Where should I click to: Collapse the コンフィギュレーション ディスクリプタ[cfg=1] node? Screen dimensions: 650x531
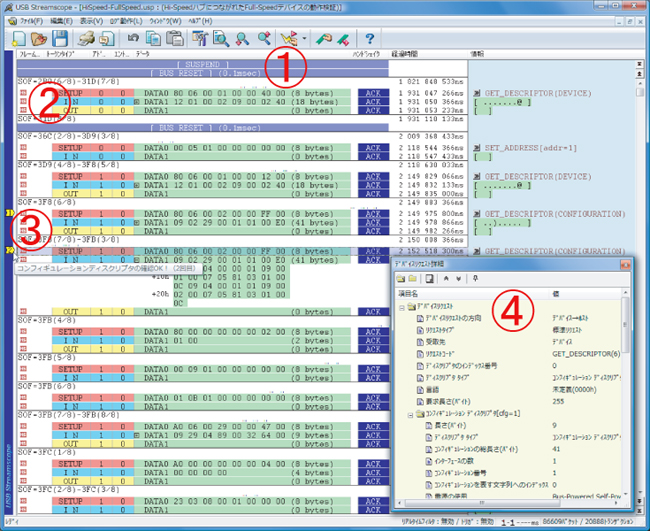(x=410, y=414)
